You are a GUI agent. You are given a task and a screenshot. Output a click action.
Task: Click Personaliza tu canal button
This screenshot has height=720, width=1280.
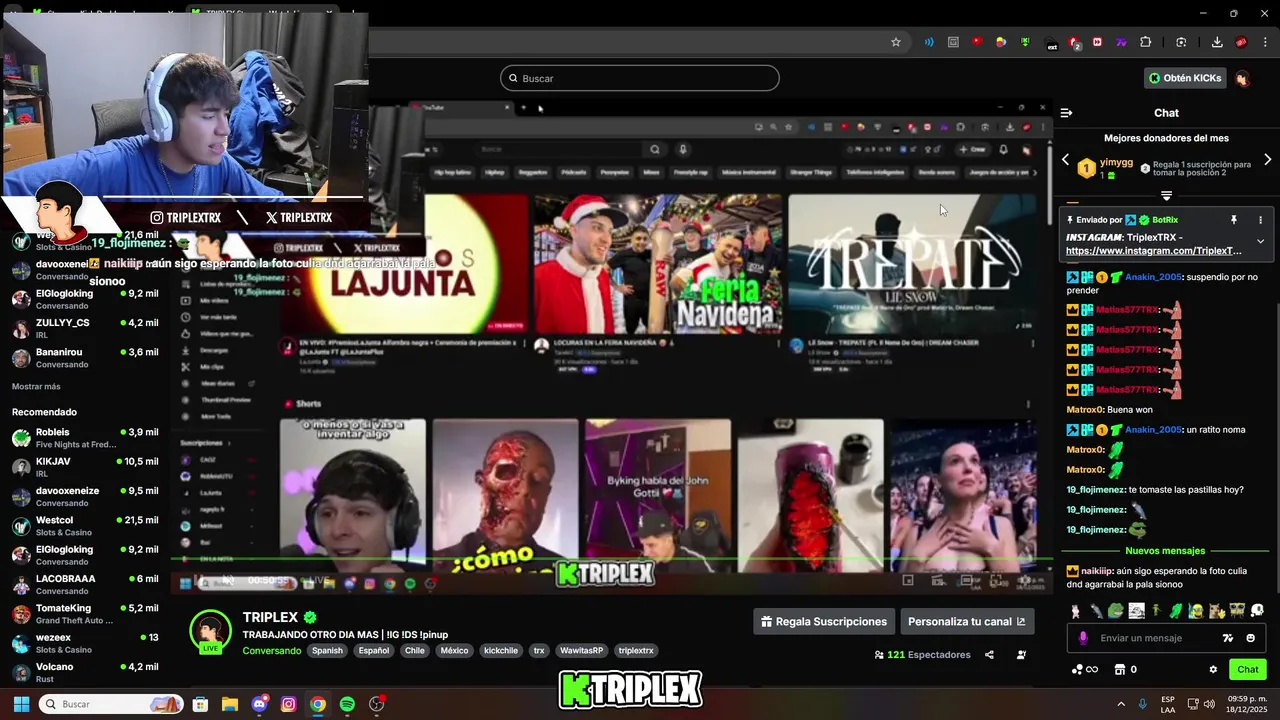point(967,622)
